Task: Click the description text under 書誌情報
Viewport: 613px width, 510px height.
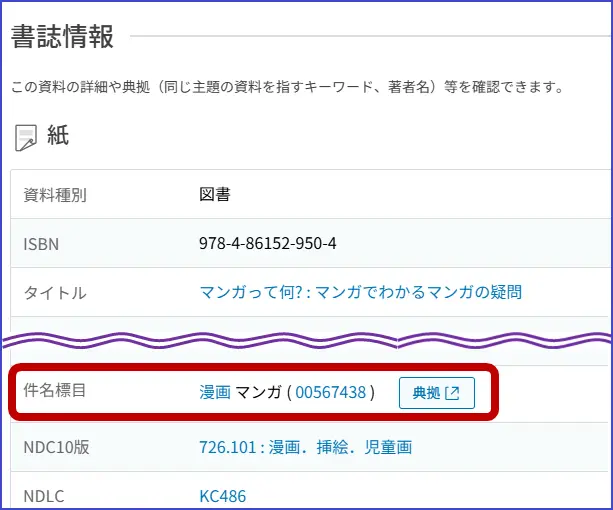Action: point(287,87)
